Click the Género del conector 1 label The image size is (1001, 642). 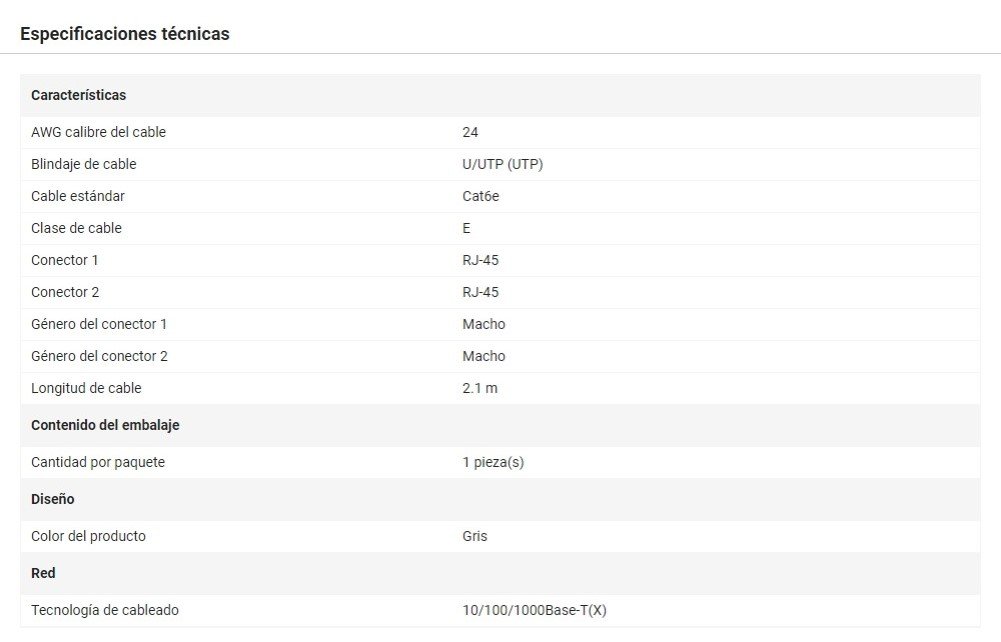pyautogui.click(x=99, y=324)
